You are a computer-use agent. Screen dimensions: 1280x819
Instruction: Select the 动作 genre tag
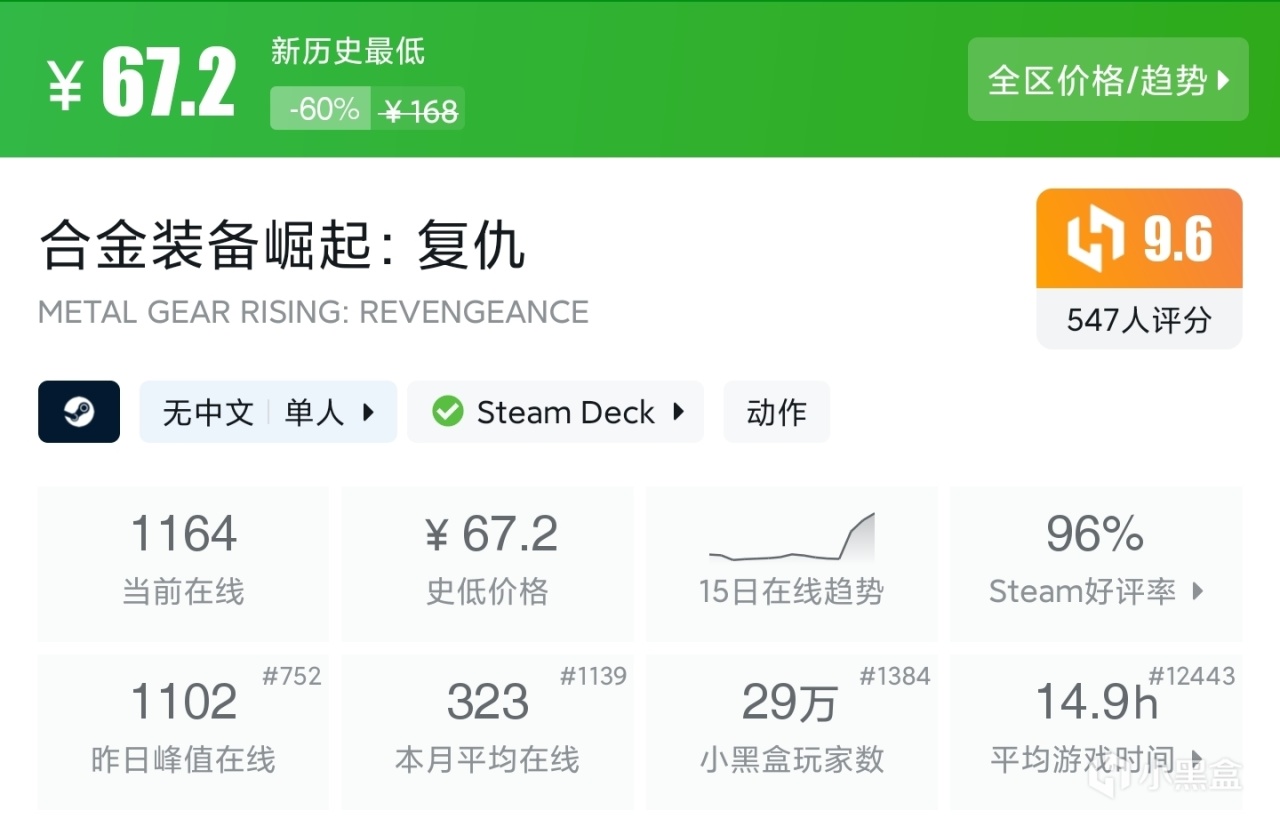tap(776, 412)
